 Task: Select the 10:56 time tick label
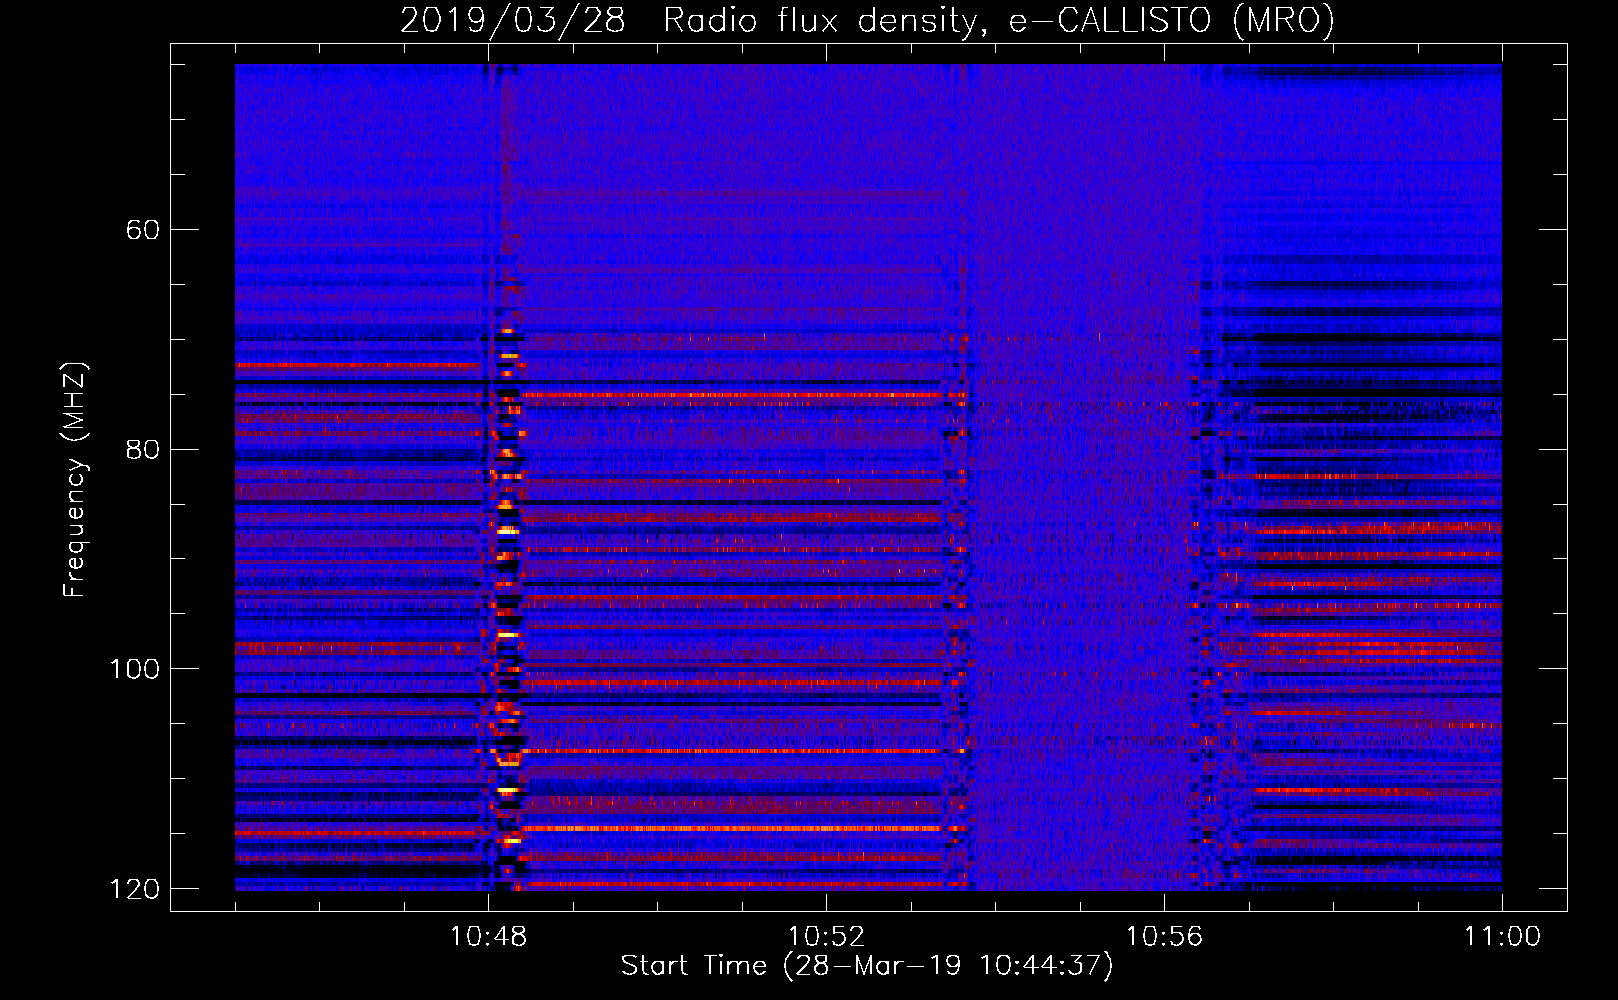1164,937
